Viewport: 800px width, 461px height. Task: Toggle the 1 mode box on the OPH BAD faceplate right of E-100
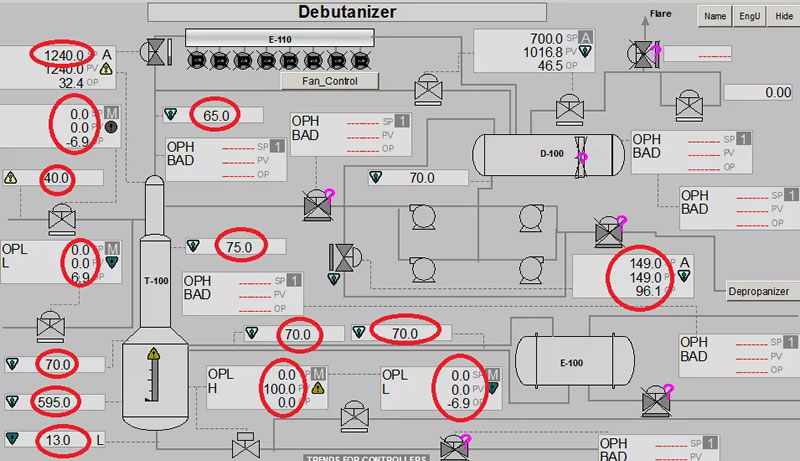[x=790, y=341]
